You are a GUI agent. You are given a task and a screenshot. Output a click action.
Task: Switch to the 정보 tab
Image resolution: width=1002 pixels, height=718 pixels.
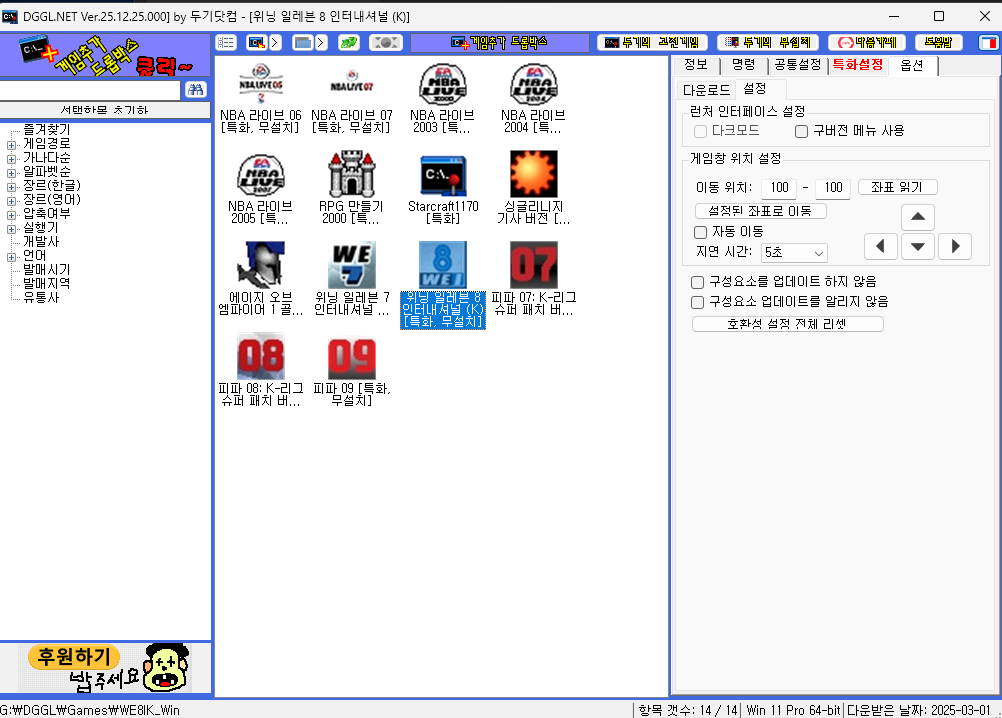(696, 65)
